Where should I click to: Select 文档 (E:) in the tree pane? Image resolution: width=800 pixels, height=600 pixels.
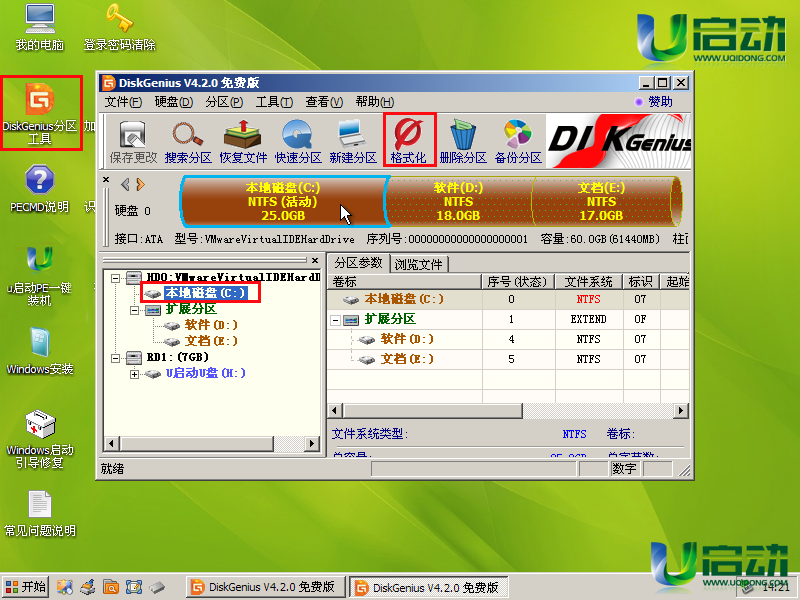click(211, 341)
